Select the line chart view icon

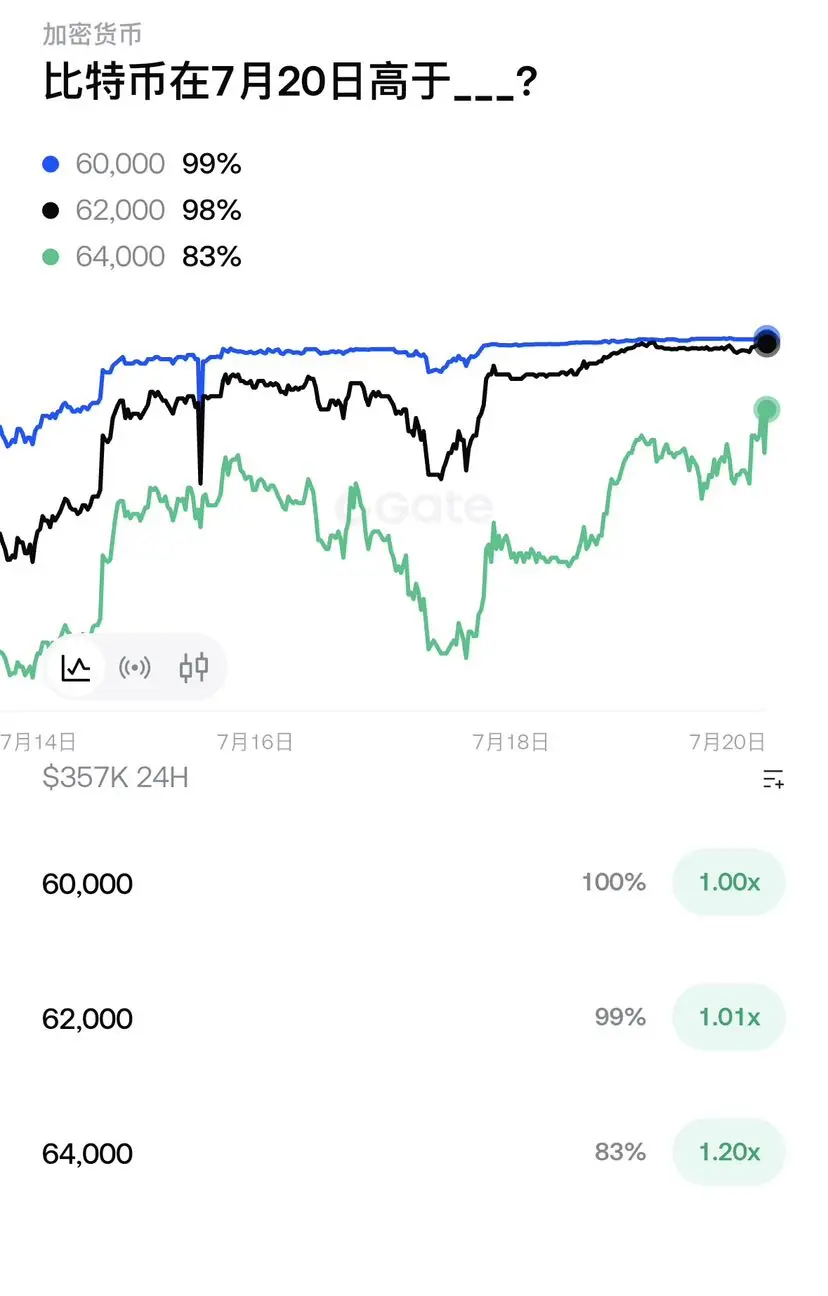(x=76, y=667)
